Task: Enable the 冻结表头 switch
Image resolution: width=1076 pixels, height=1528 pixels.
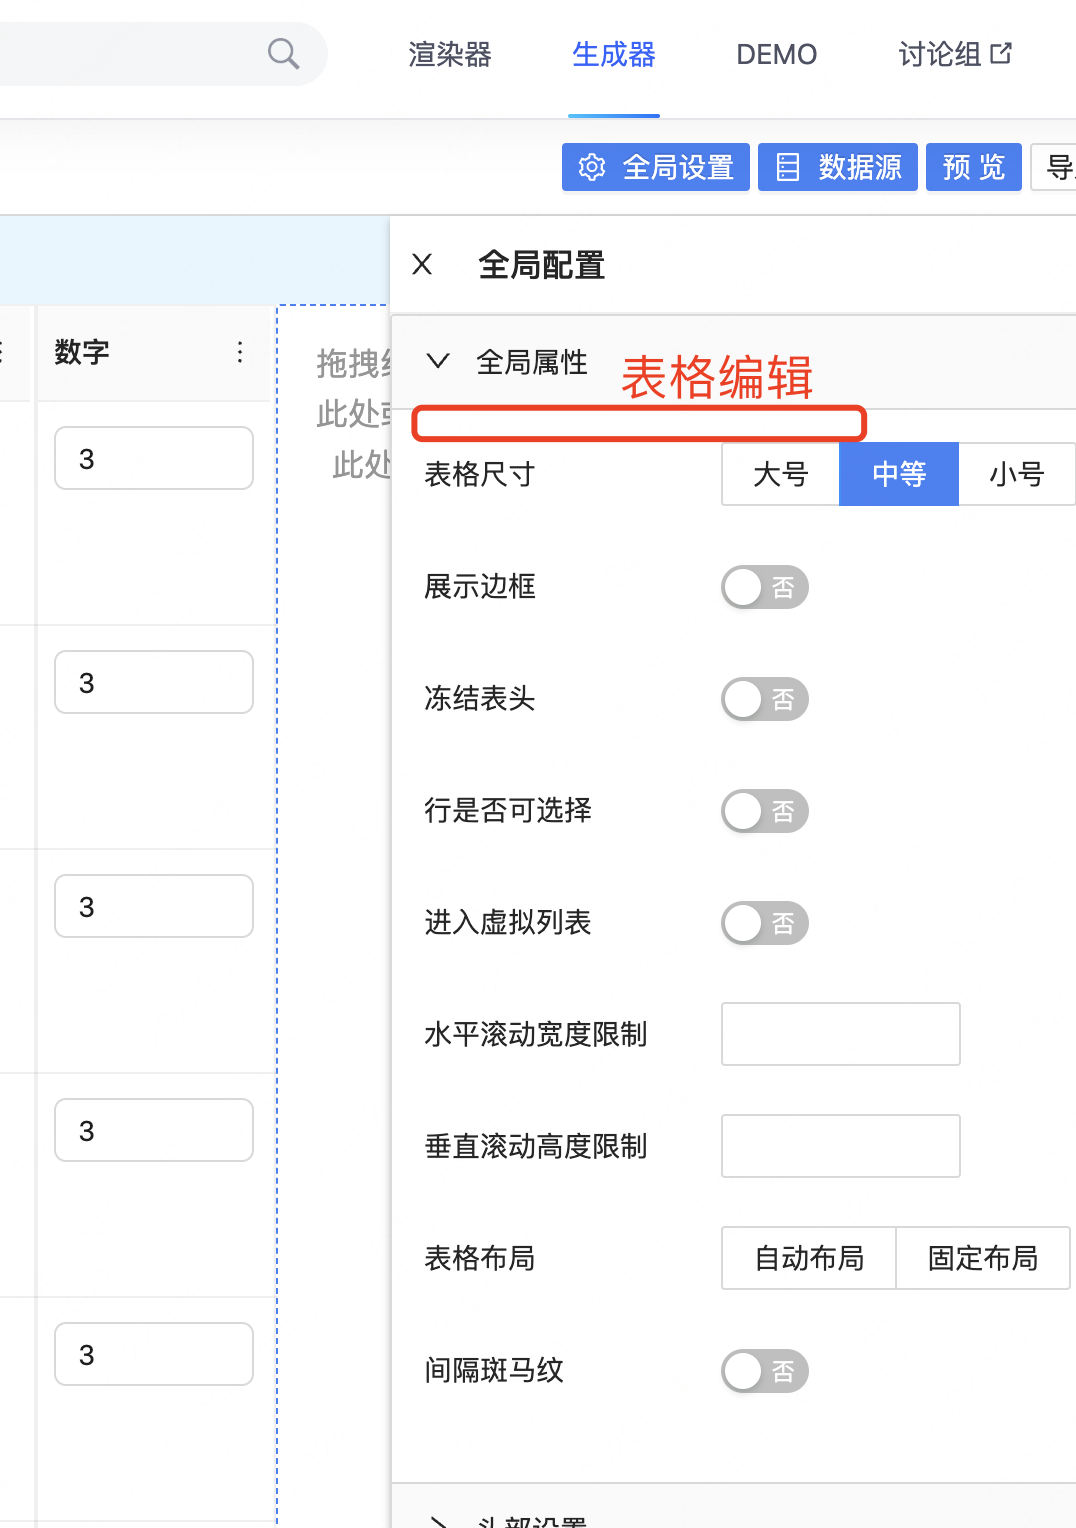Action: pos(764,699)
